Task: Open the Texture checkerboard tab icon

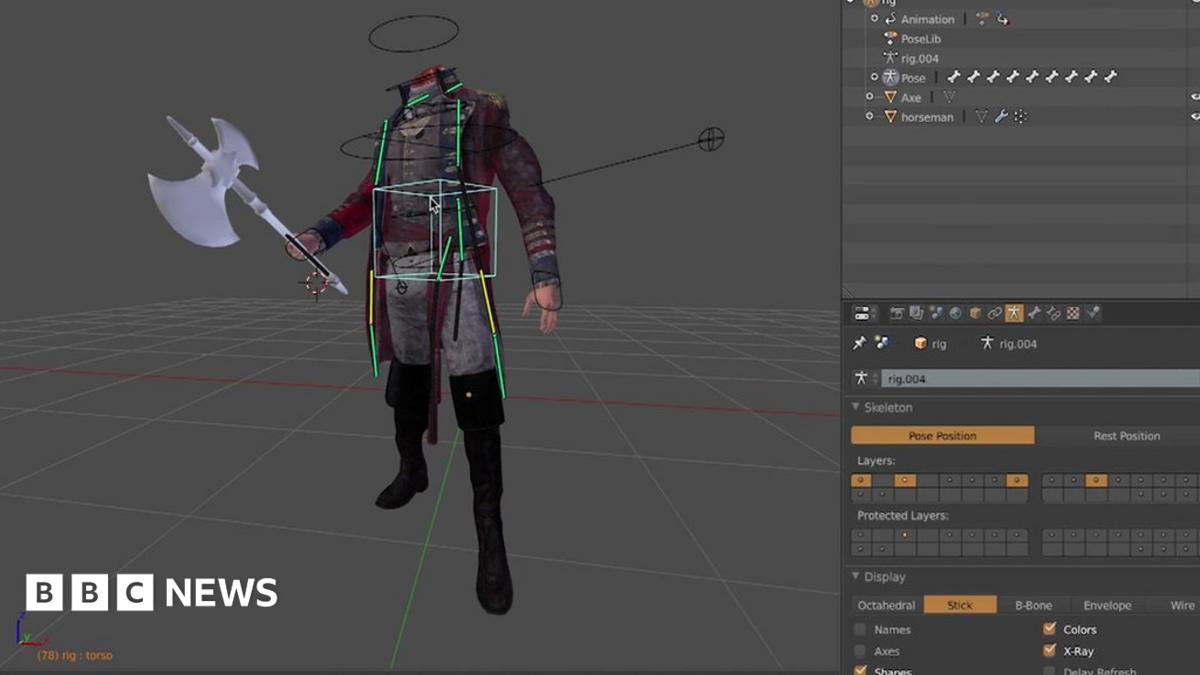Action: coord(1073,313)
